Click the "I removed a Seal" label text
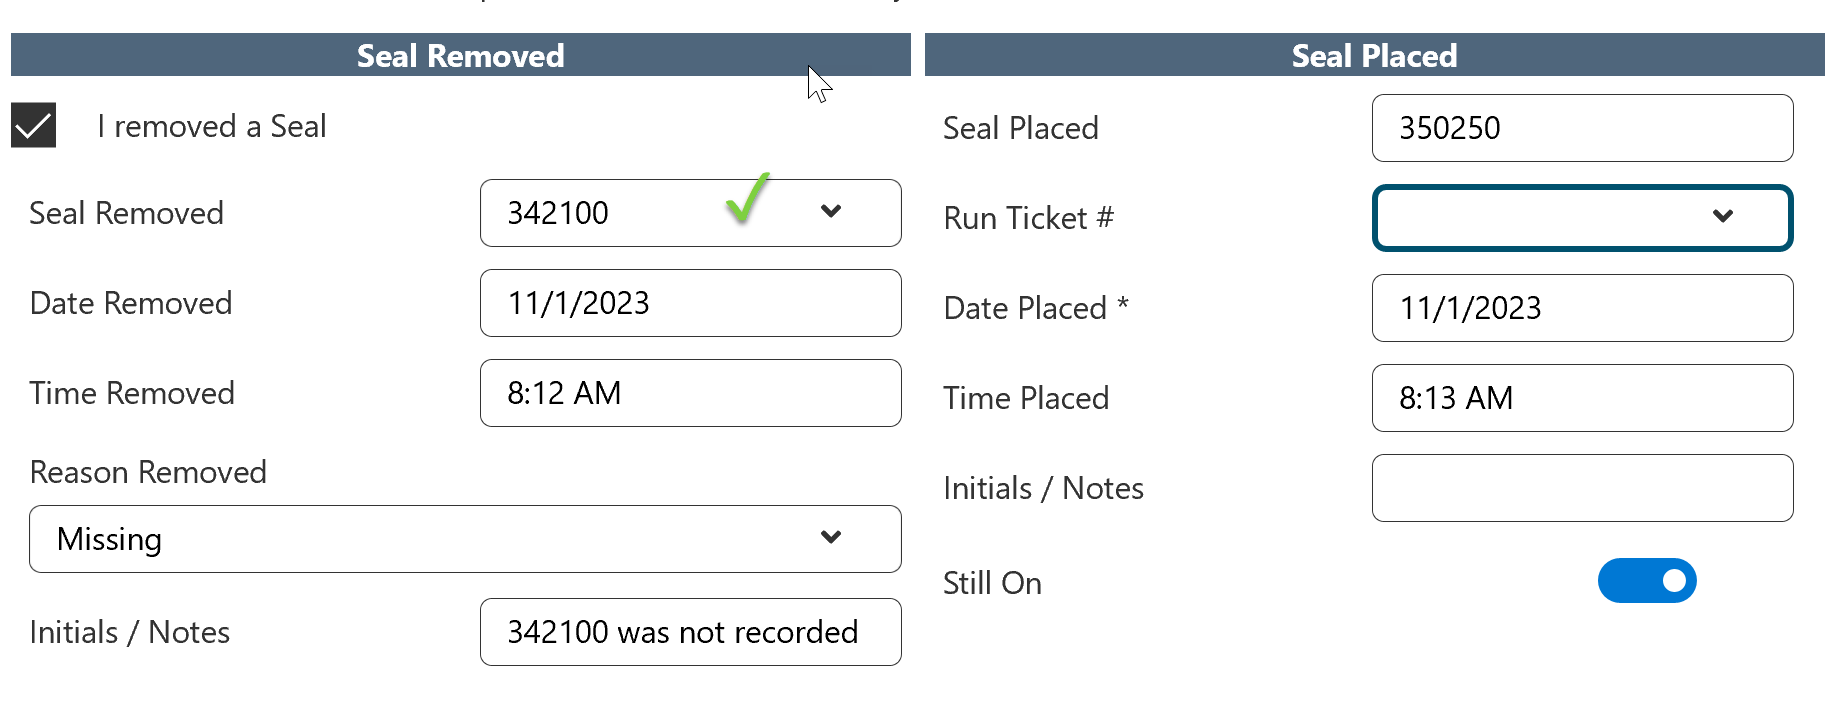This screenshot has width=1837, height=714. click(212, 127)
